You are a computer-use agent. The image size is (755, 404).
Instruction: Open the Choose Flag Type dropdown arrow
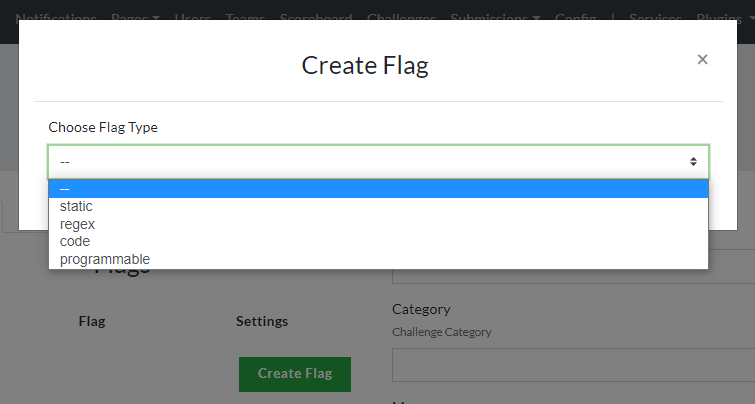693,161
